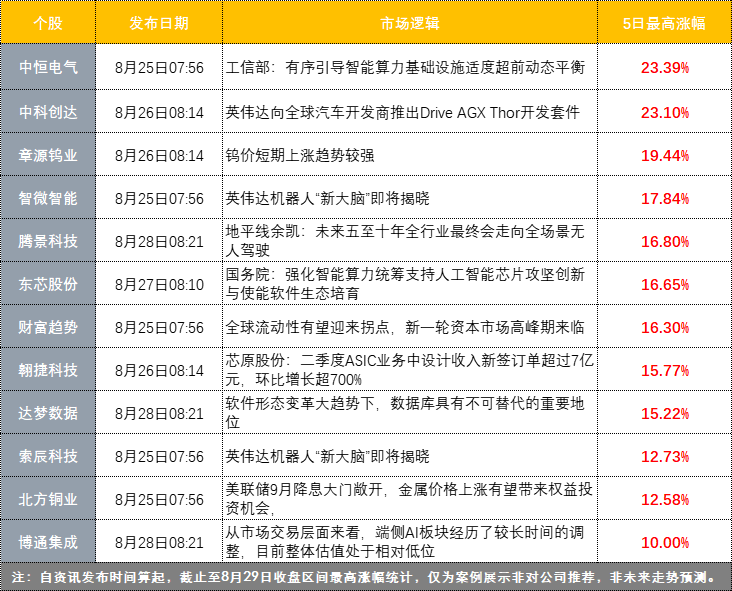Screen dimensions: 732x591
Task: Click the date in 达梦数据 row
Action: [159, 413]
